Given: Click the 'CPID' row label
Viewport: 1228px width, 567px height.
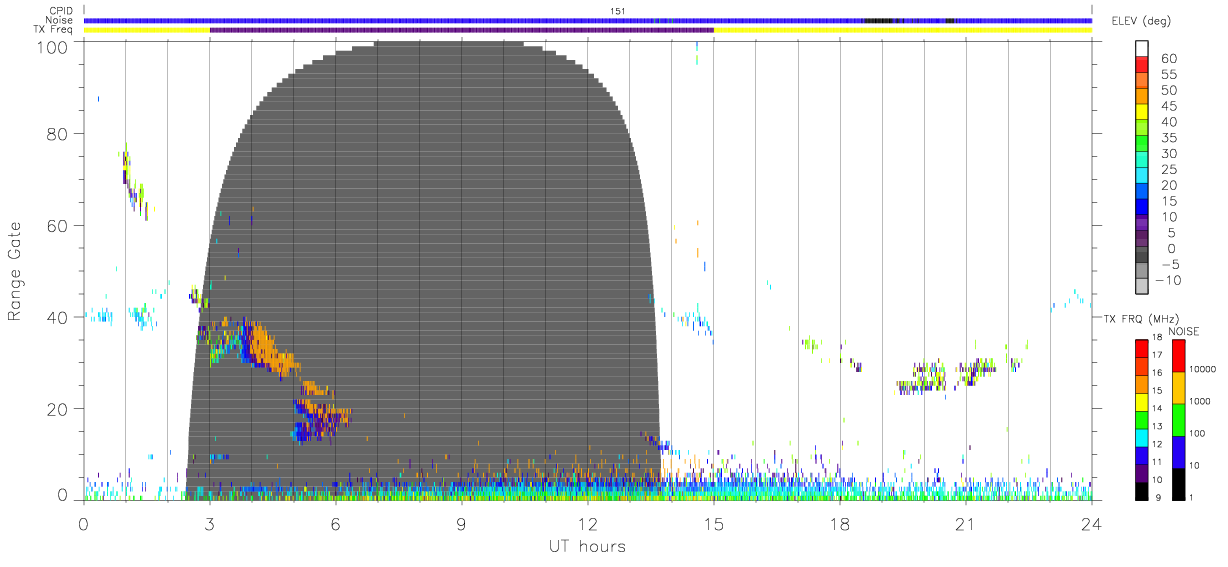Looking at the screenshot, I should click(61, 11).
